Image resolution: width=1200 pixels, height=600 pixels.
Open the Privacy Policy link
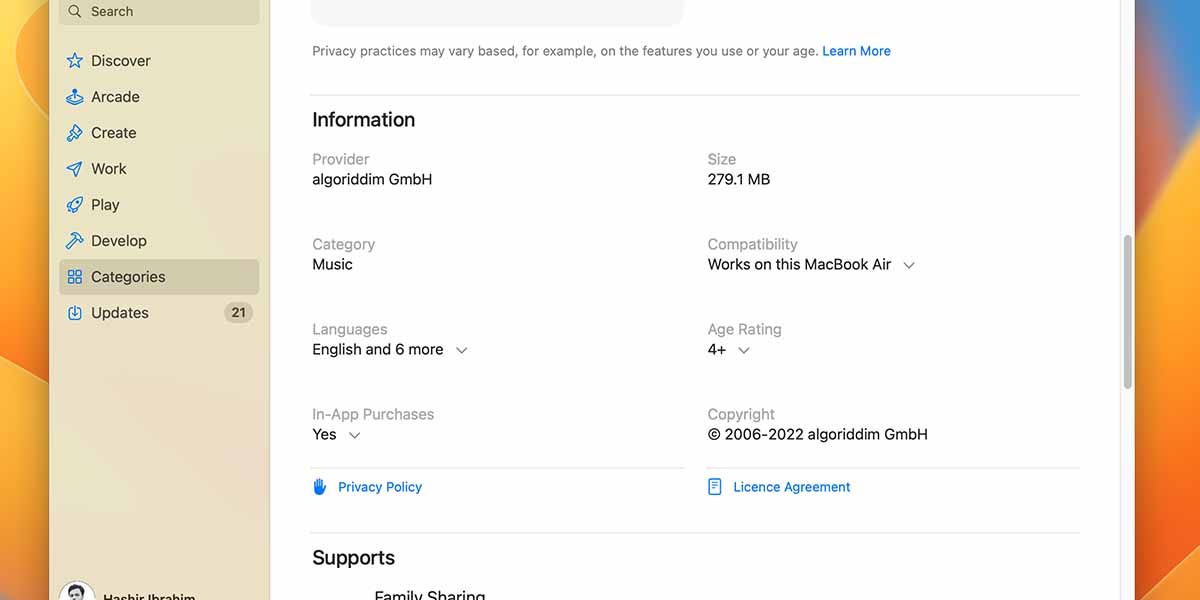pos(380,487)
